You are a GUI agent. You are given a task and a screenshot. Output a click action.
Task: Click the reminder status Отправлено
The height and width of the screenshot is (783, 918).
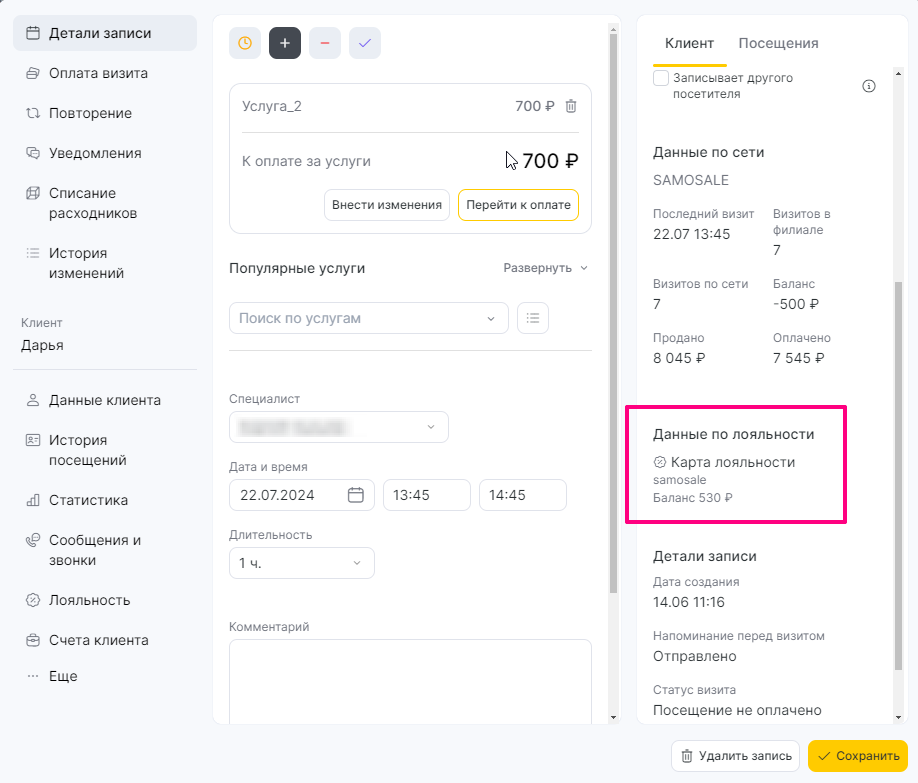(694, 656)
